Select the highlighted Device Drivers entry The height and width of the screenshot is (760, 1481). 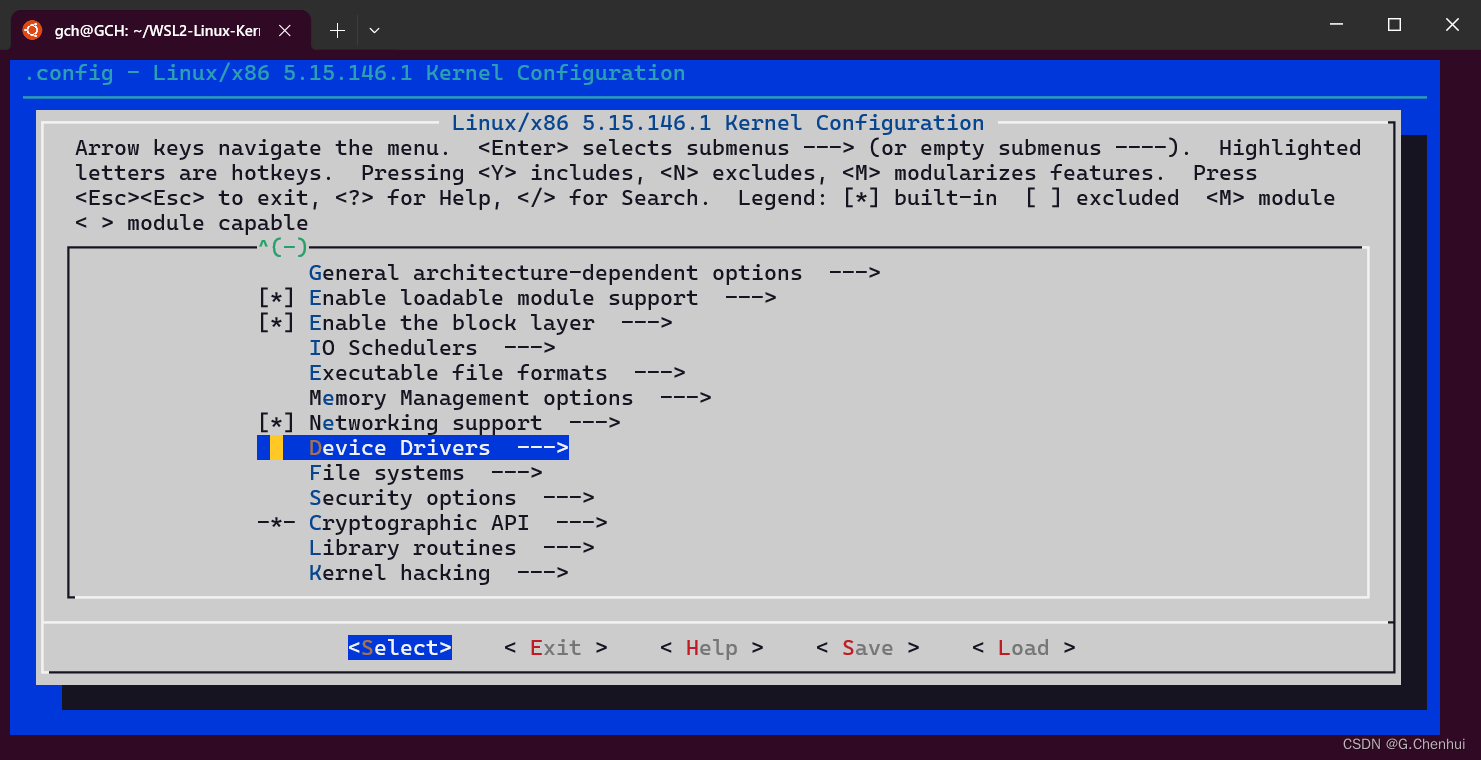pyautogui.click(x=413, y=448)
